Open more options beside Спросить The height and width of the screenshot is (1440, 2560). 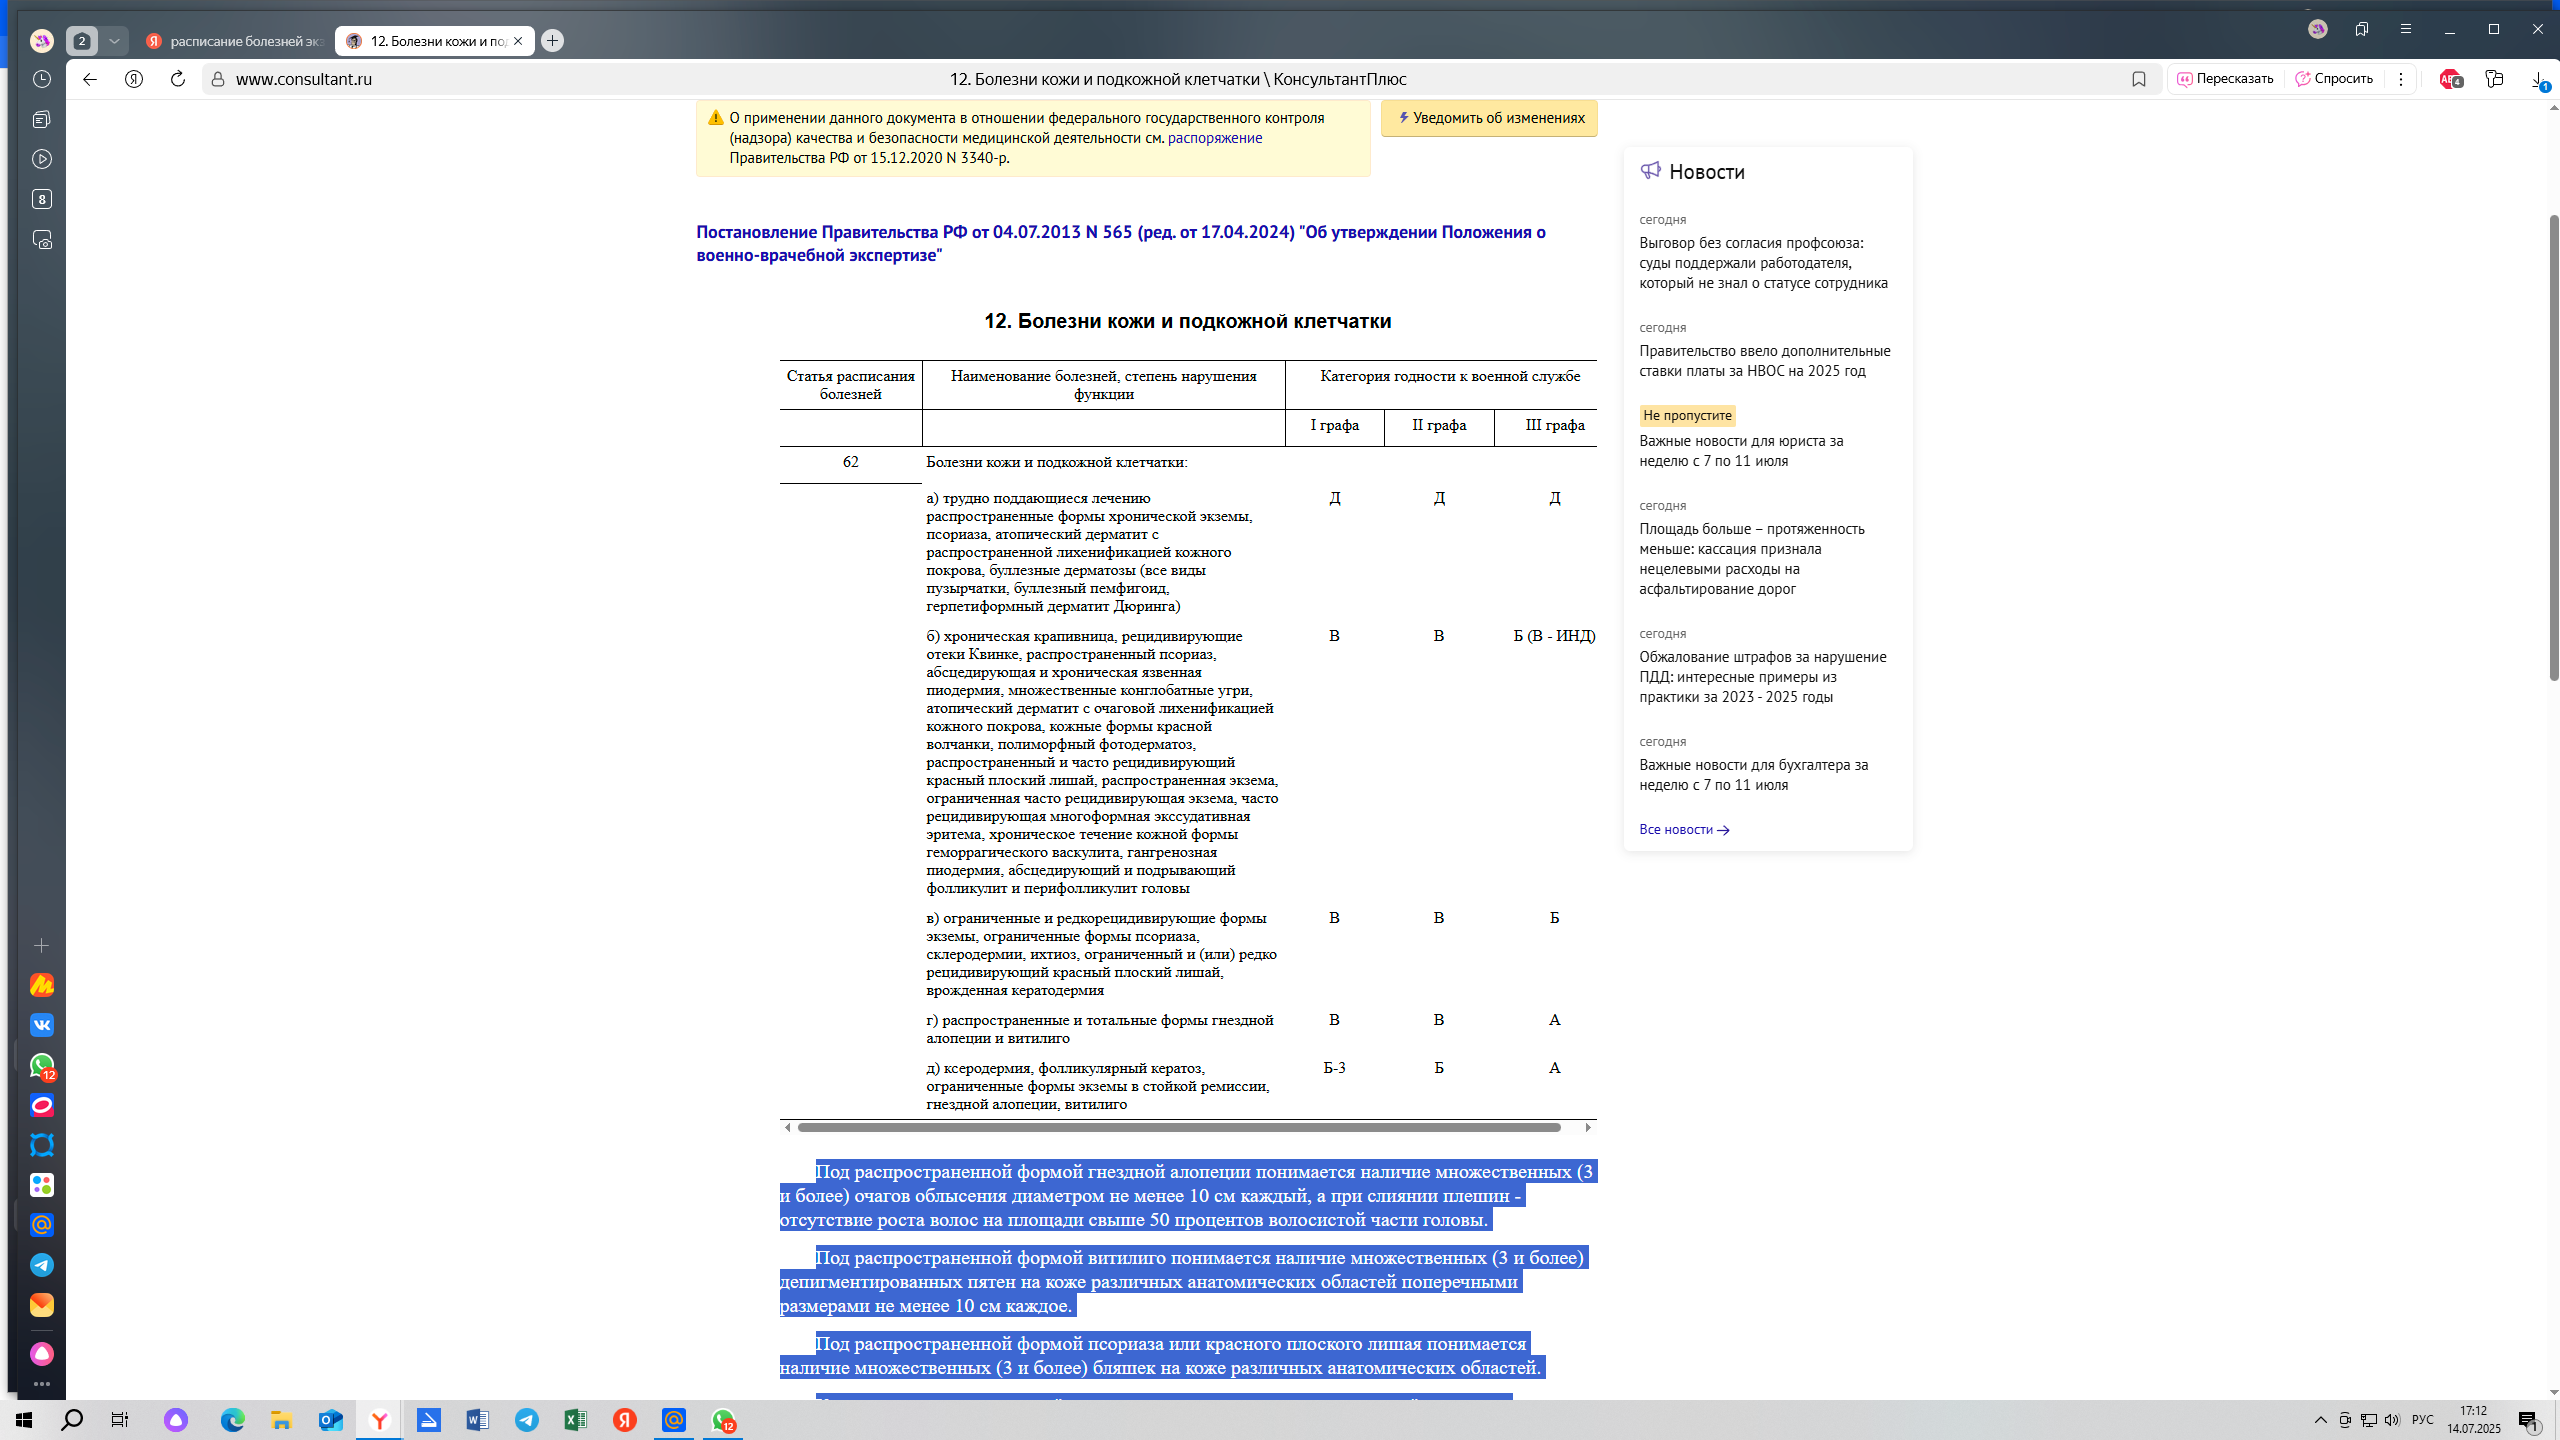(2401, 79)
